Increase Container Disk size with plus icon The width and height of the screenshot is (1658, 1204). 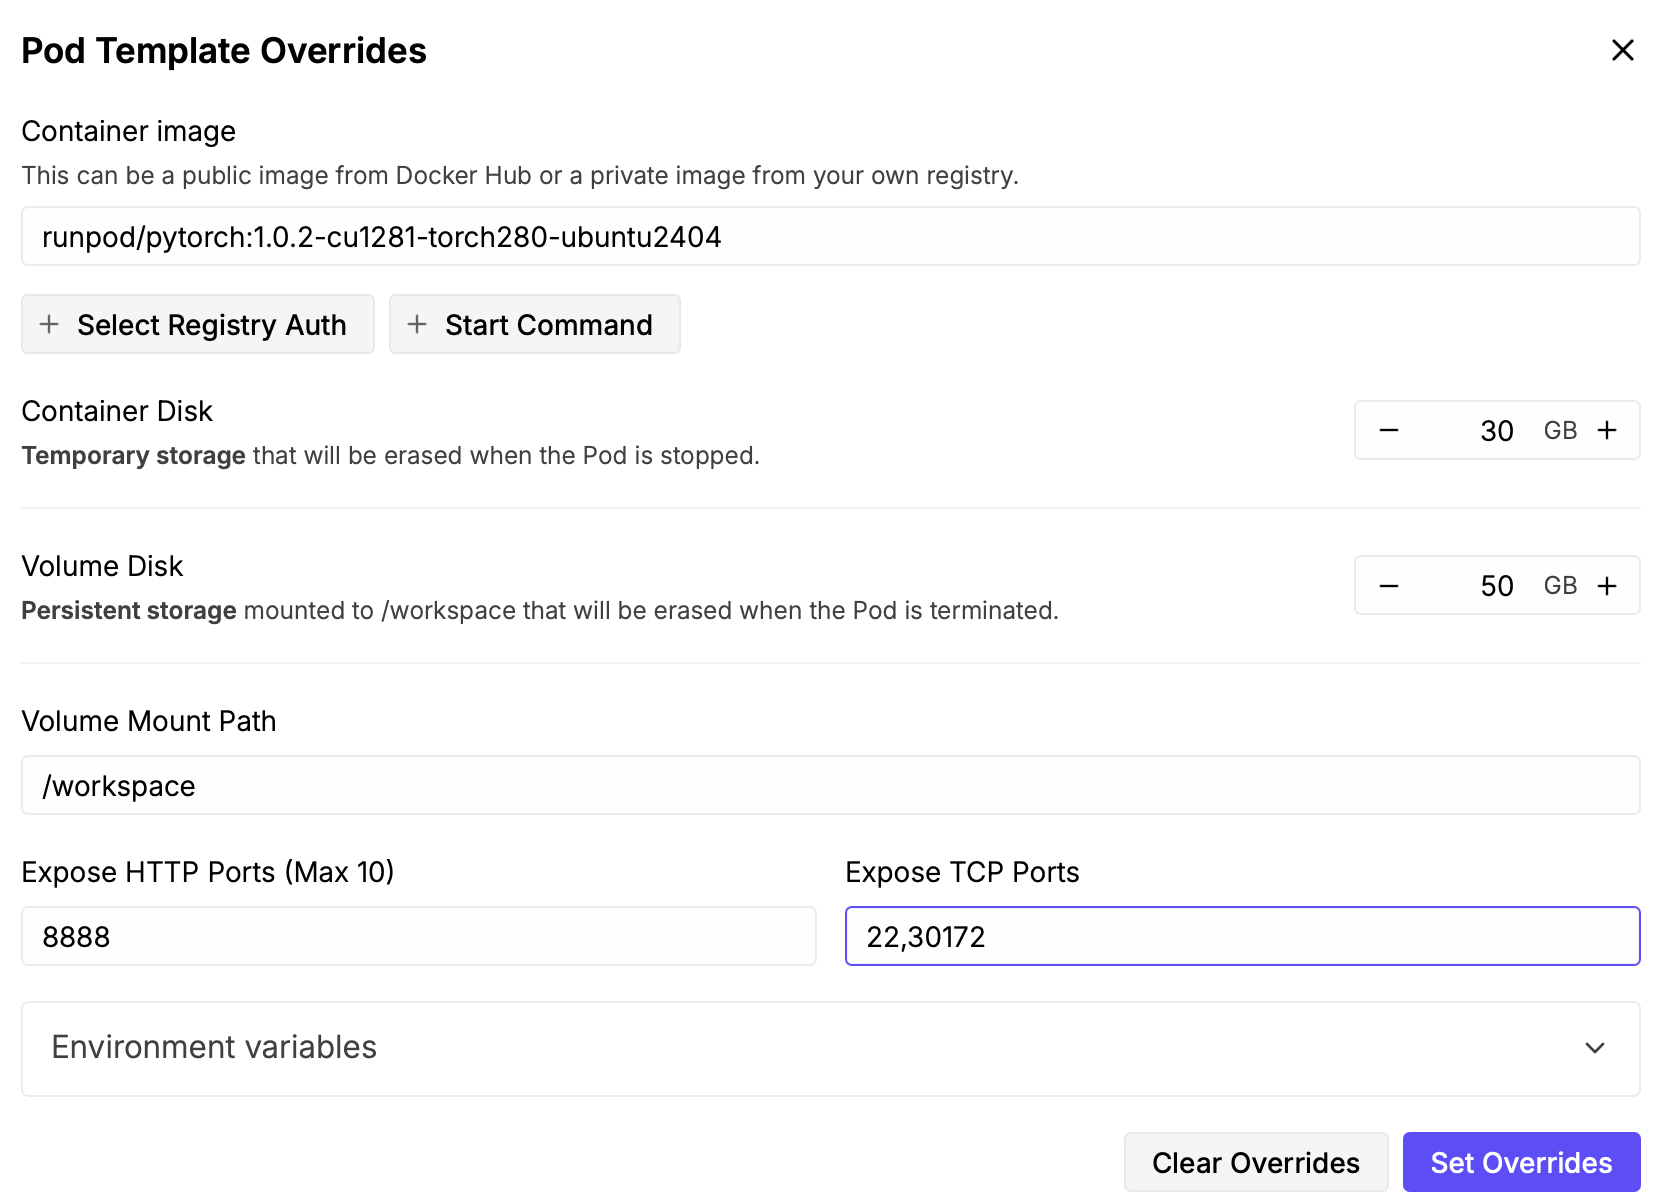[x=1607, y=430]
